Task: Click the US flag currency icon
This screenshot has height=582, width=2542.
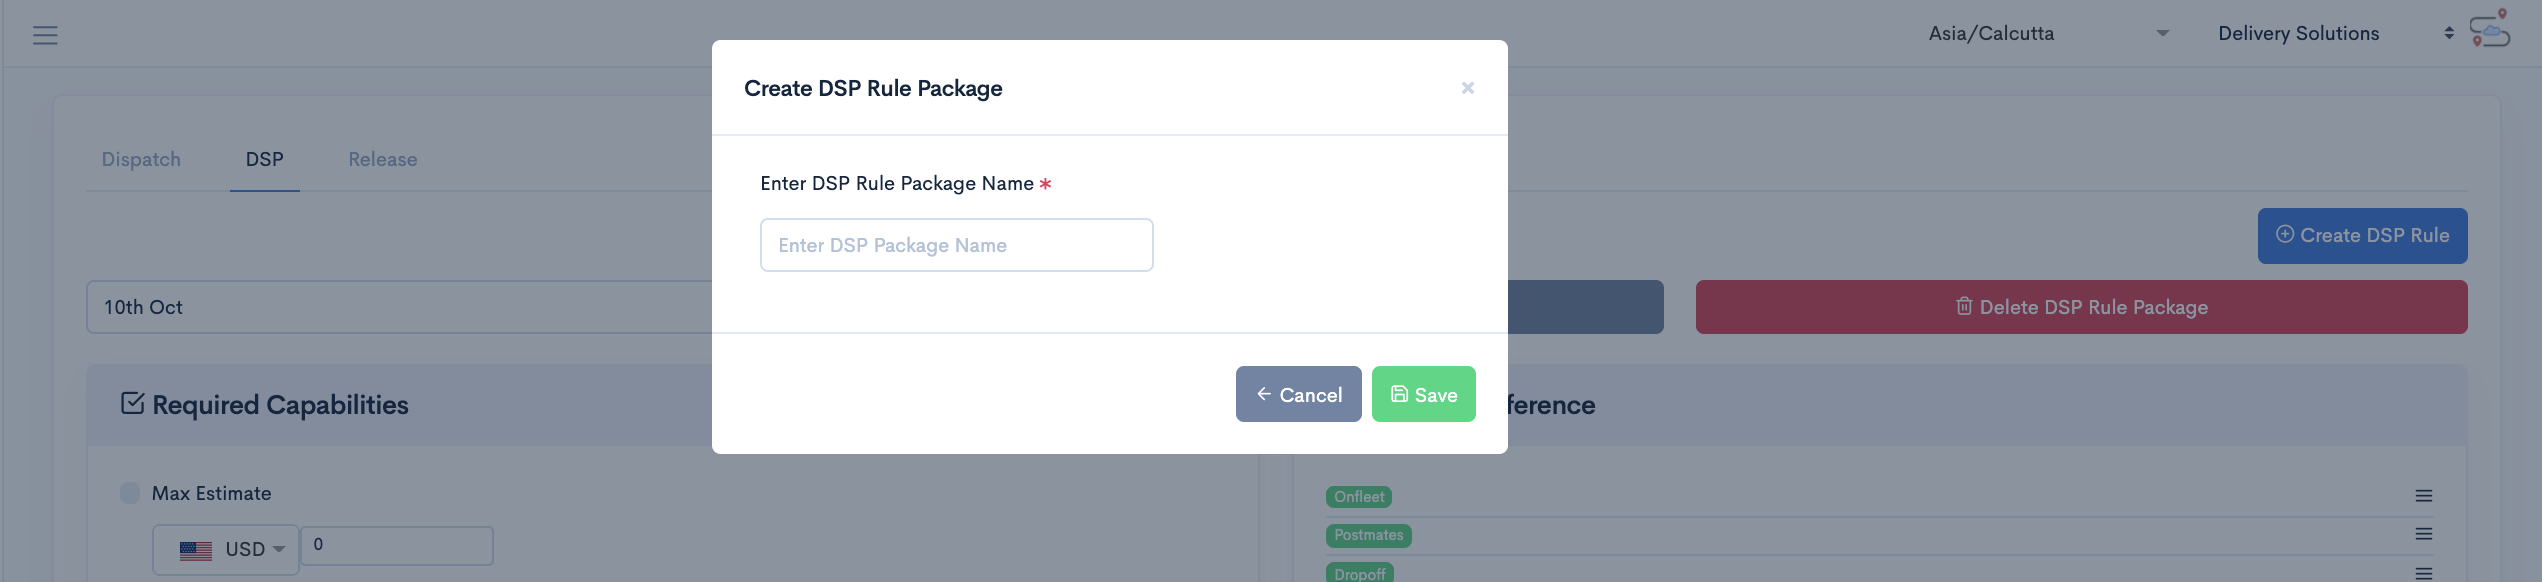Action: pyautogui.click(x=195, y=550)
